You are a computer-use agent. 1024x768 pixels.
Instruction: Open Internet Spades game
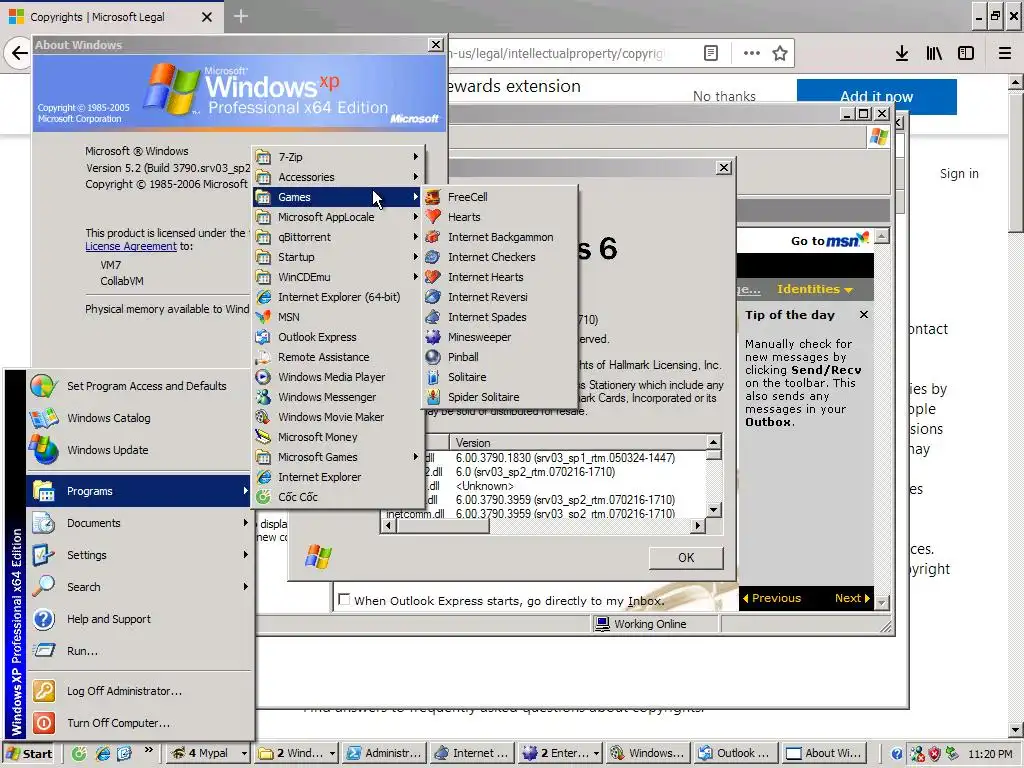pyautogui.click(x=500, y=317)
